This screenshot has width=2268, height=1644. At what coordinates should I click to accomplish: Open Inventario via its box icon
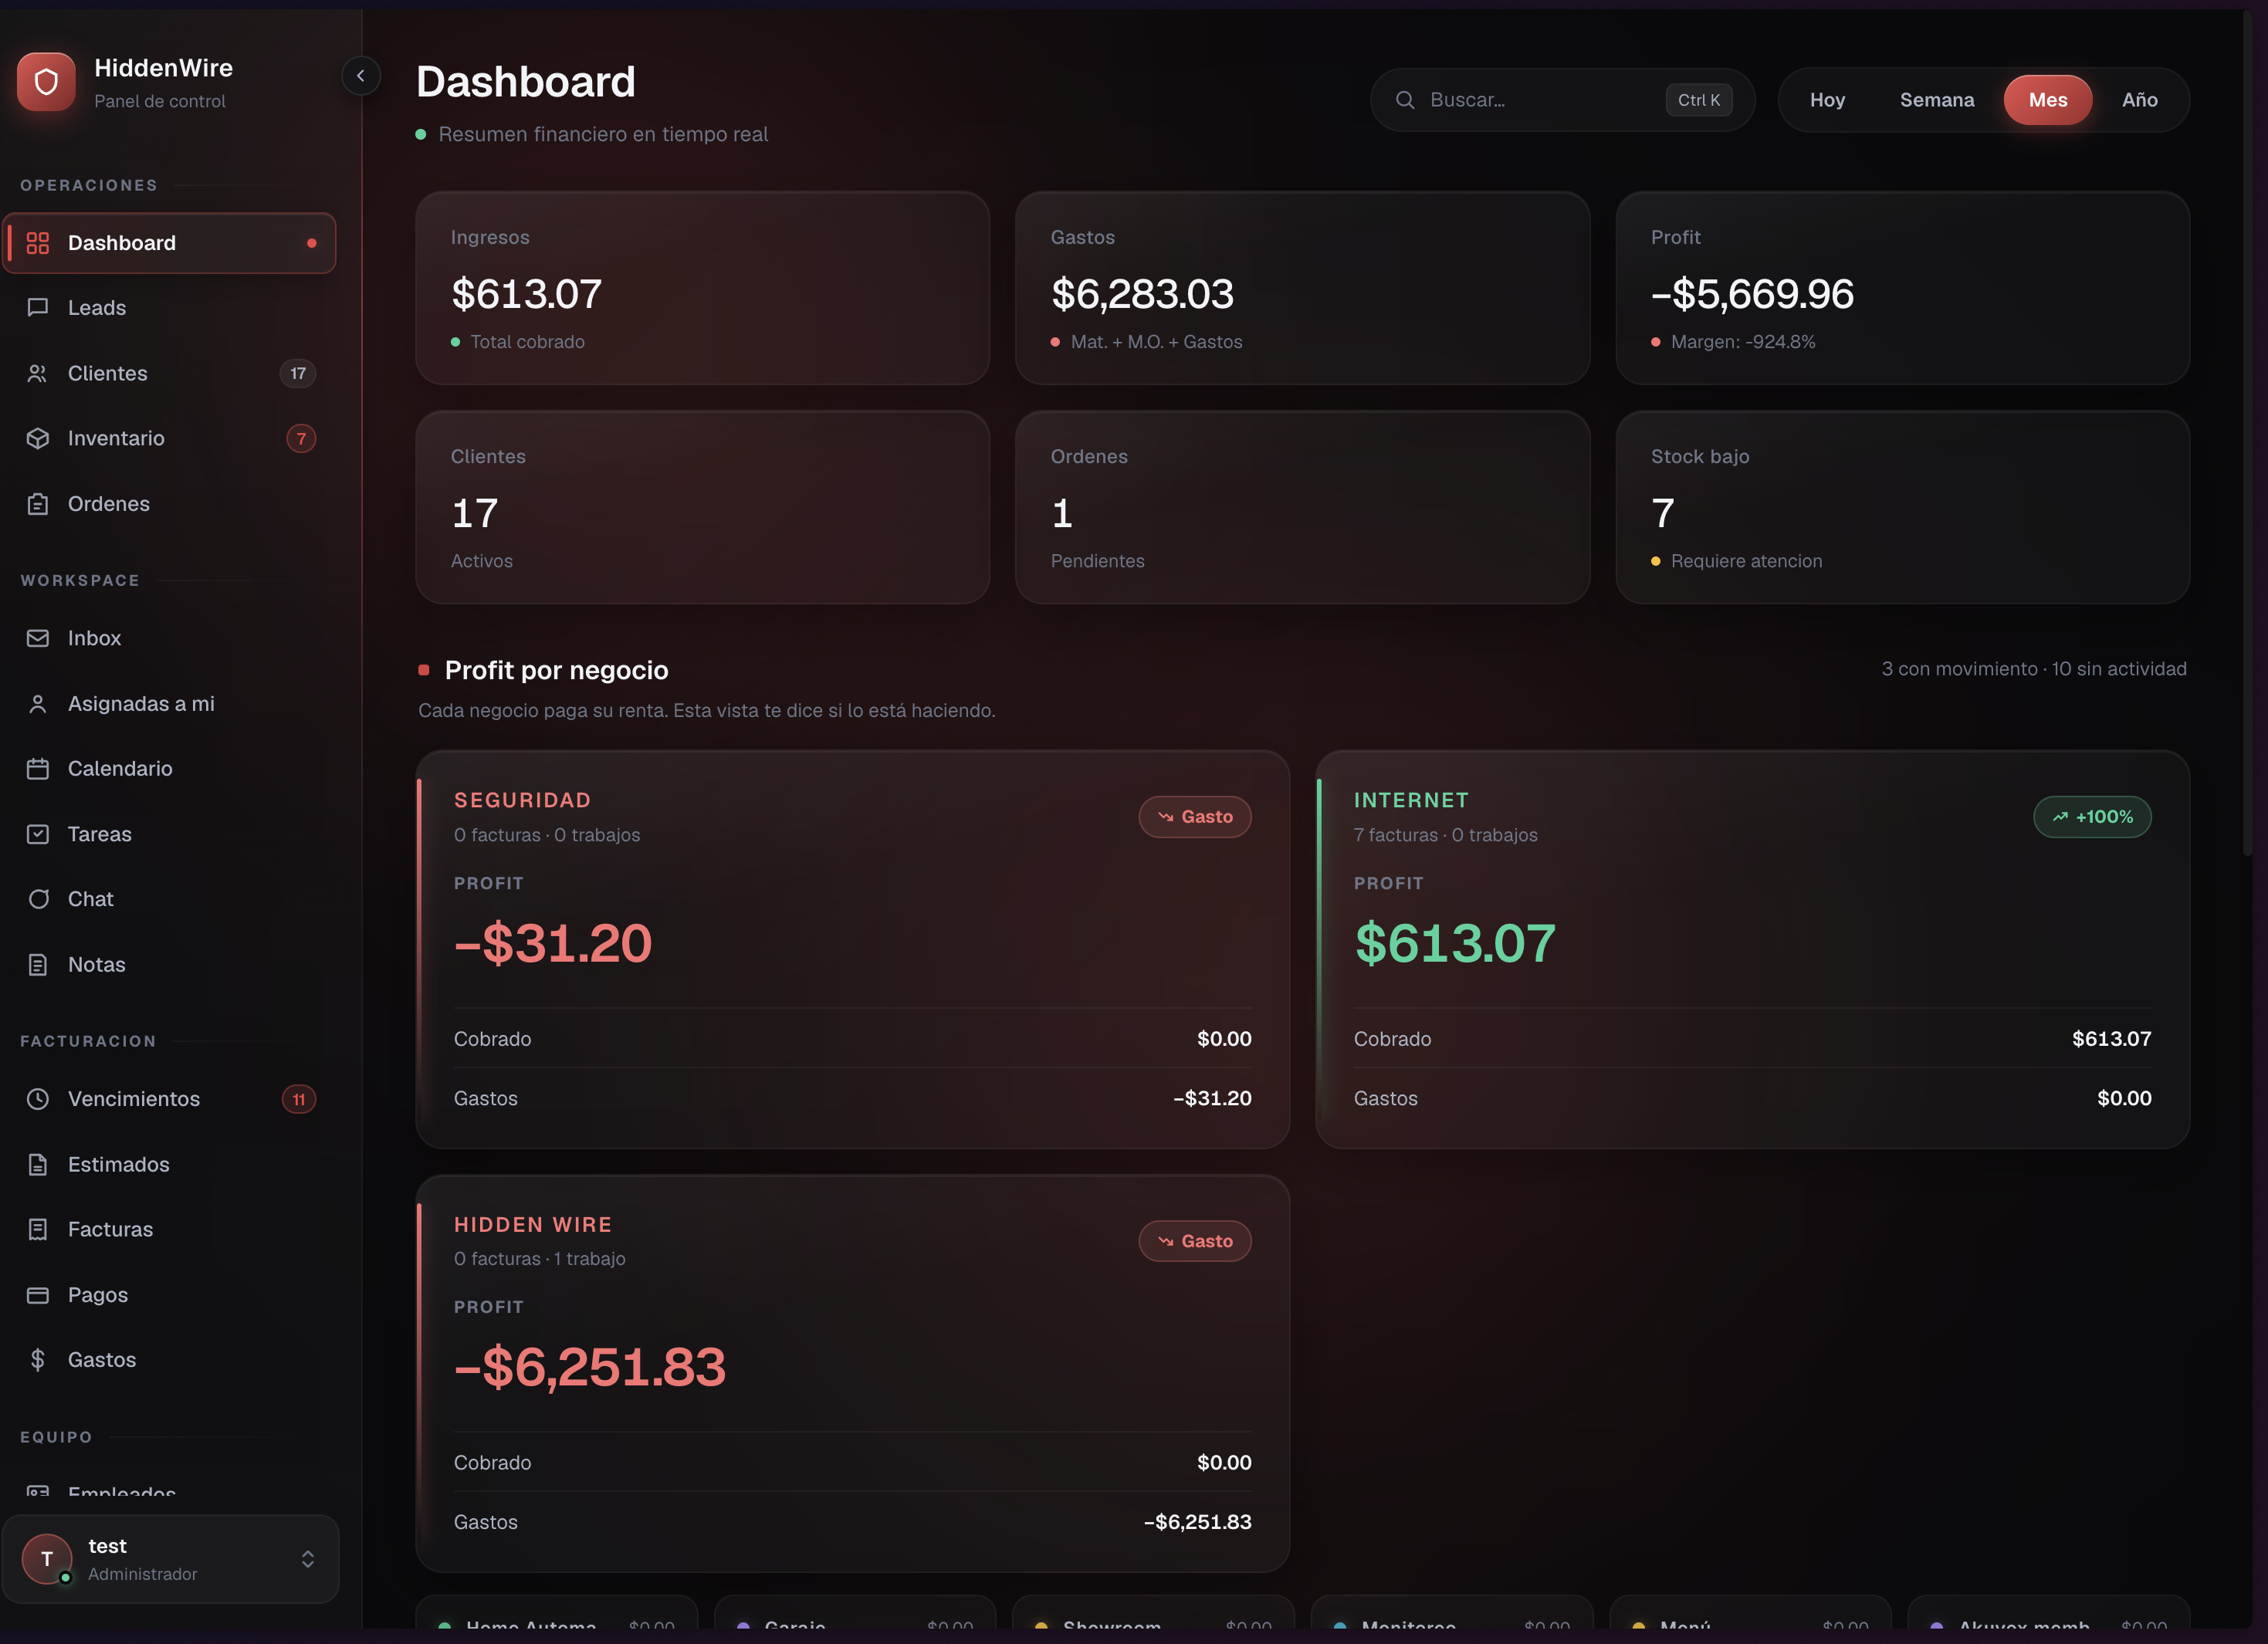click(x=38, y=439)
